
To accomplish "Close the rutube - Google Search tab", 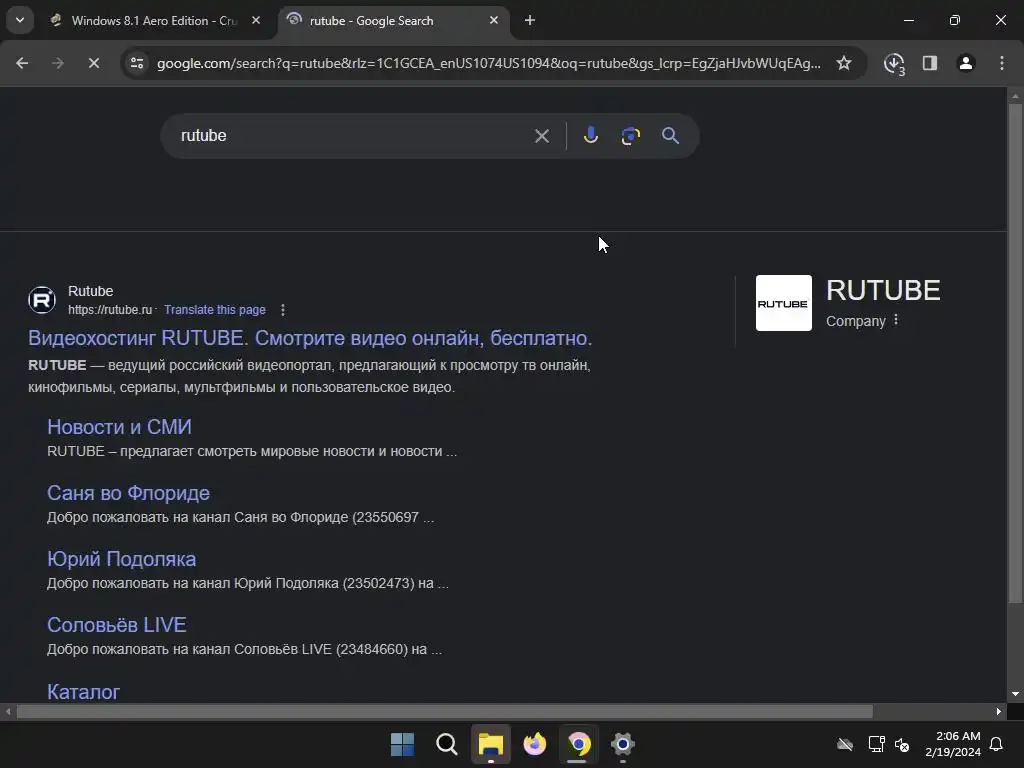I will click(x=494, y=21).
